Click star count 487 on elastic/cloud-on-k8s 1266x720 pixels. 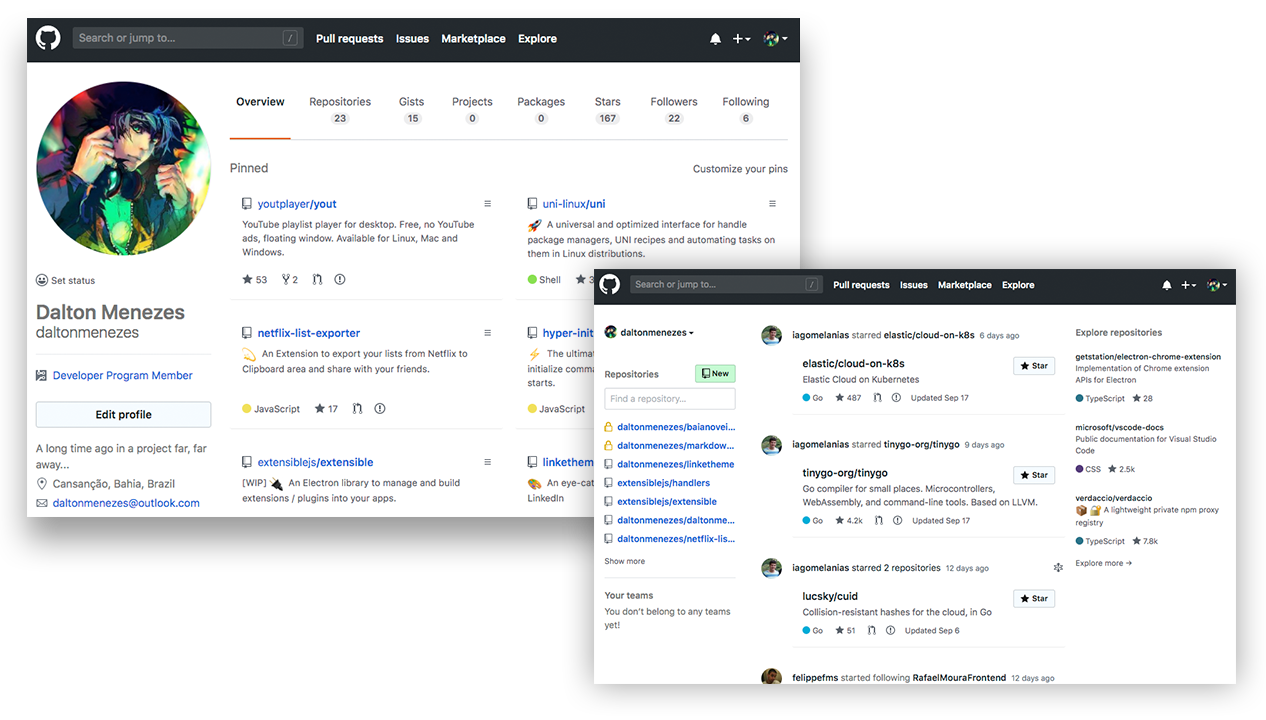pyautogui.click(x=848, y=398)
